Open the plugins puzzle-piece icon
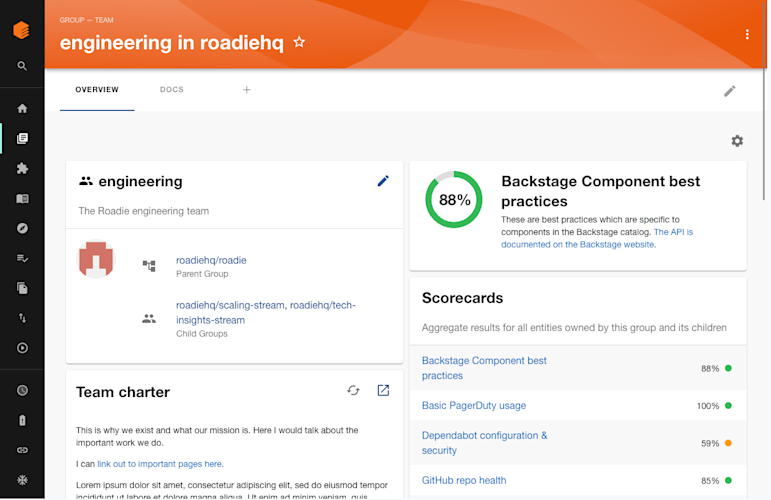The width and height of the screenshot is (771, 500). point(22,168)
